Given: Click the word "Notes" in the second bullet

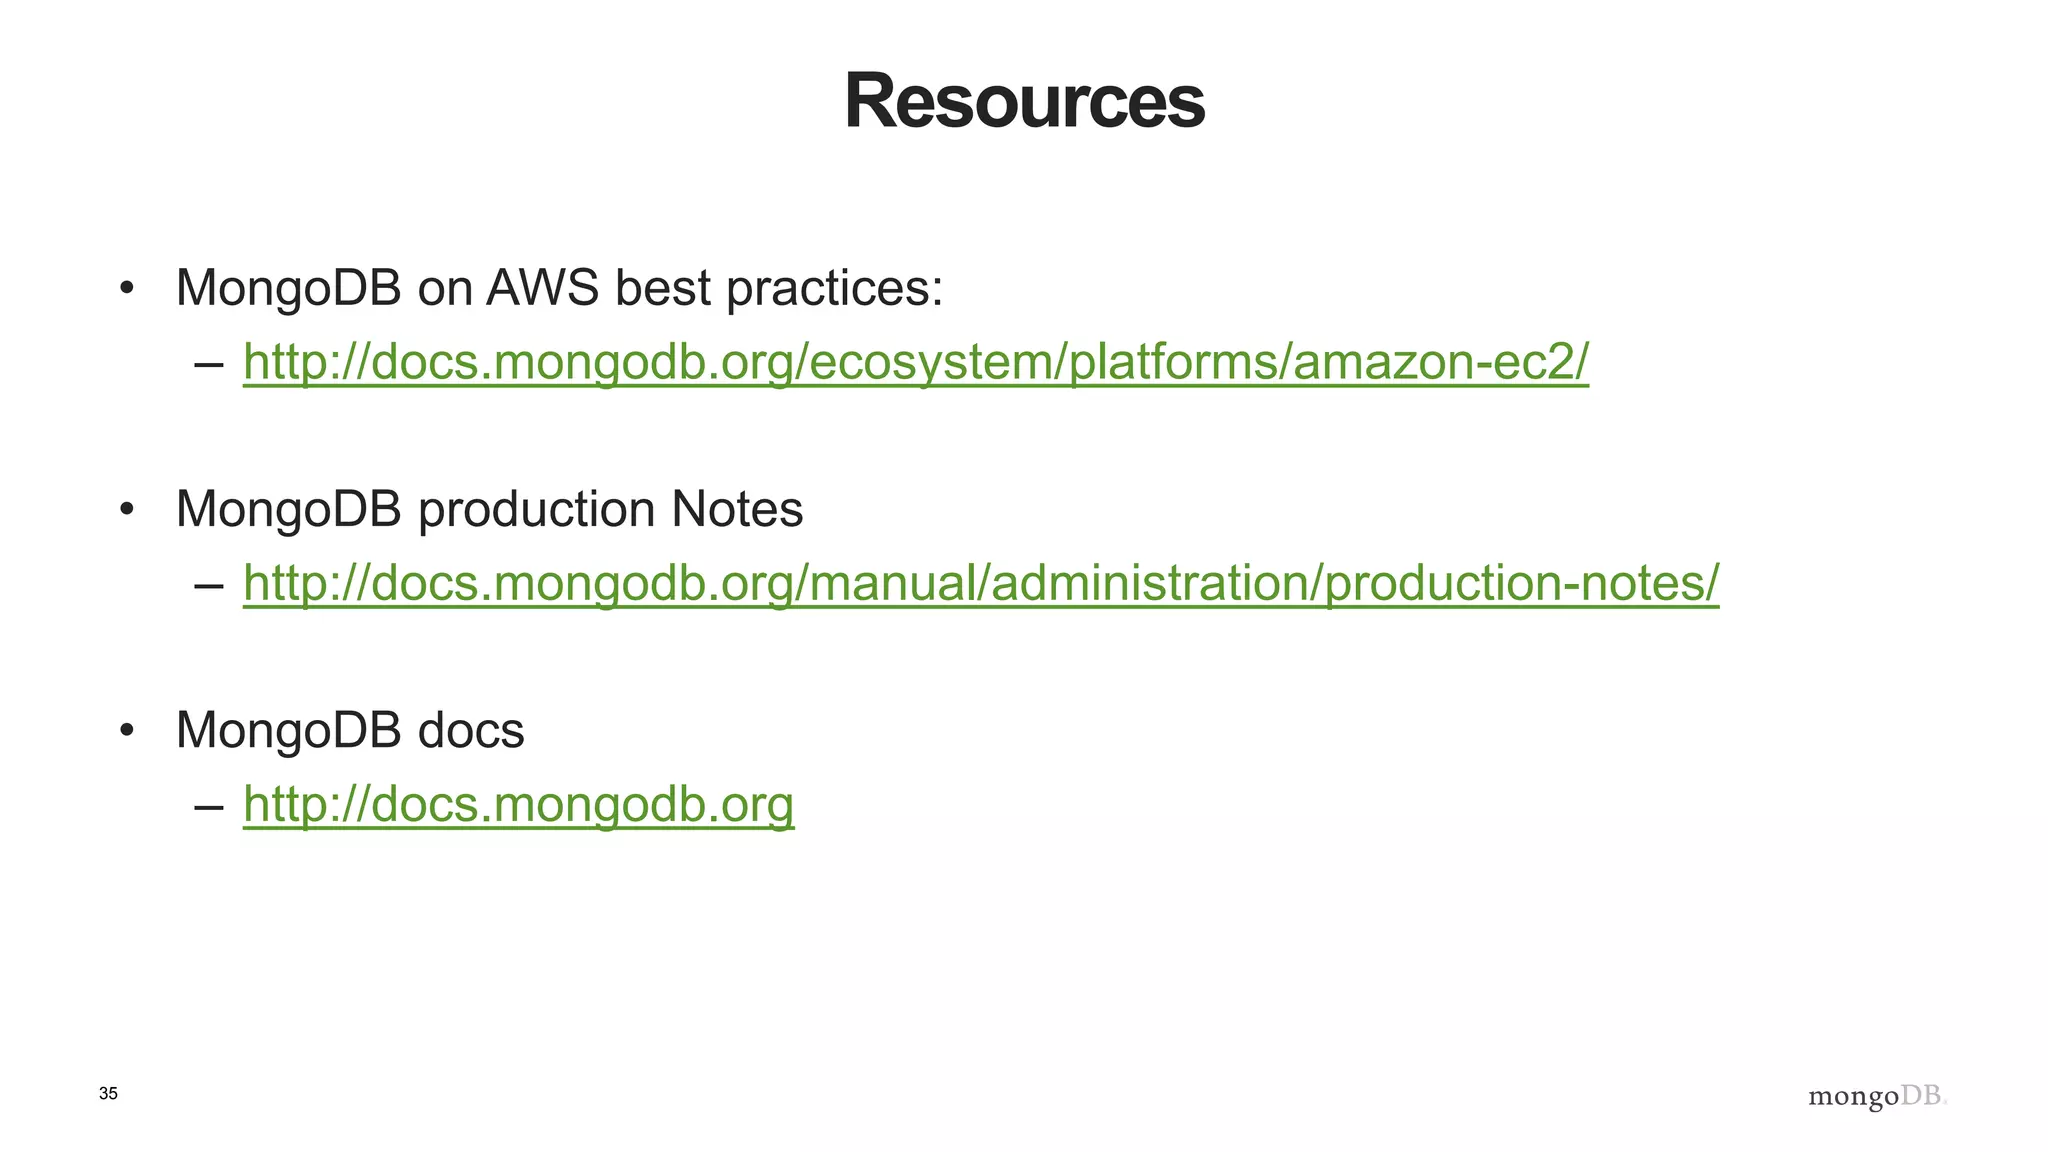Looking at the screenshot, I should pos(737,509).
